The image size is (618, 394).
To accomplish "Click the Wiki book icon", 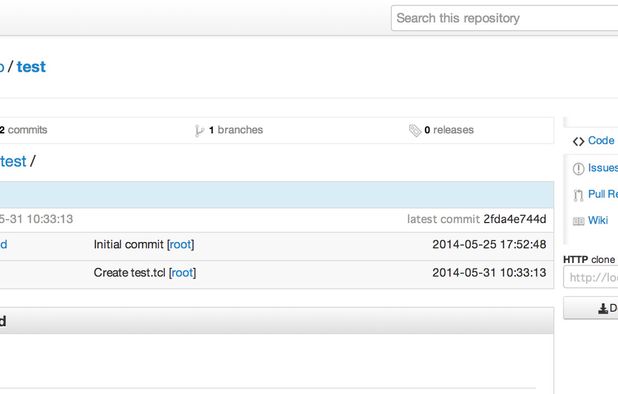I will pos(578,221).
